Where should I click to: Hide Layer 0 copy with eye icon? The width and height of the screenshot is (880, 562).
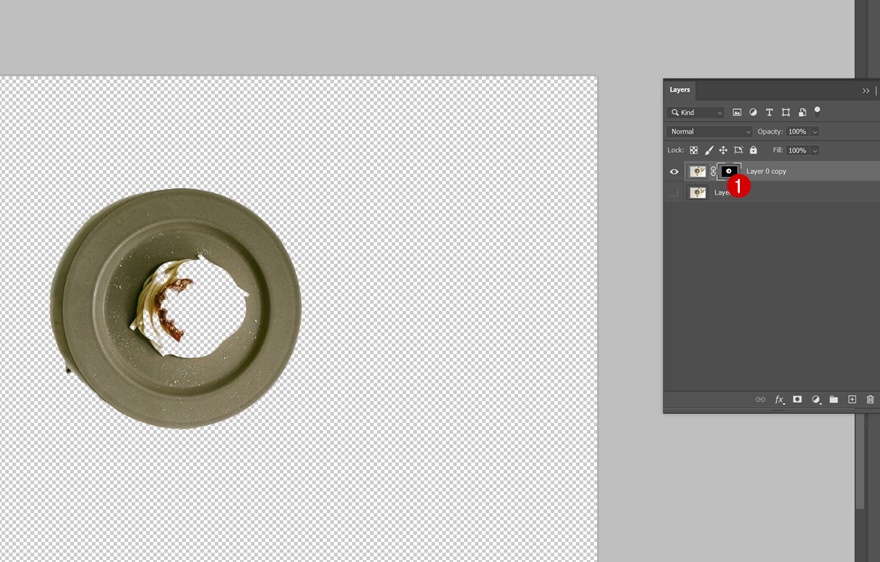(x=674, y=171)
